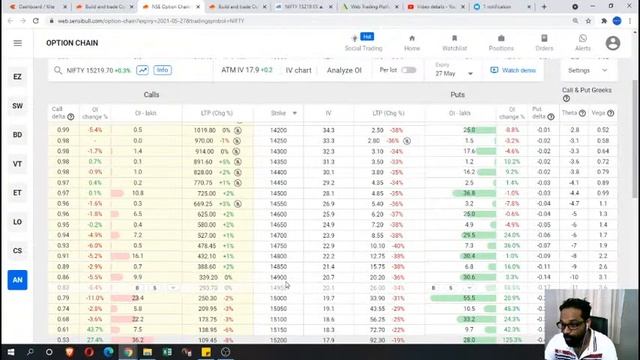This screenshot has width=640, height=360.
Task: Click Analyze OI
Action: (x=344, y=70)
